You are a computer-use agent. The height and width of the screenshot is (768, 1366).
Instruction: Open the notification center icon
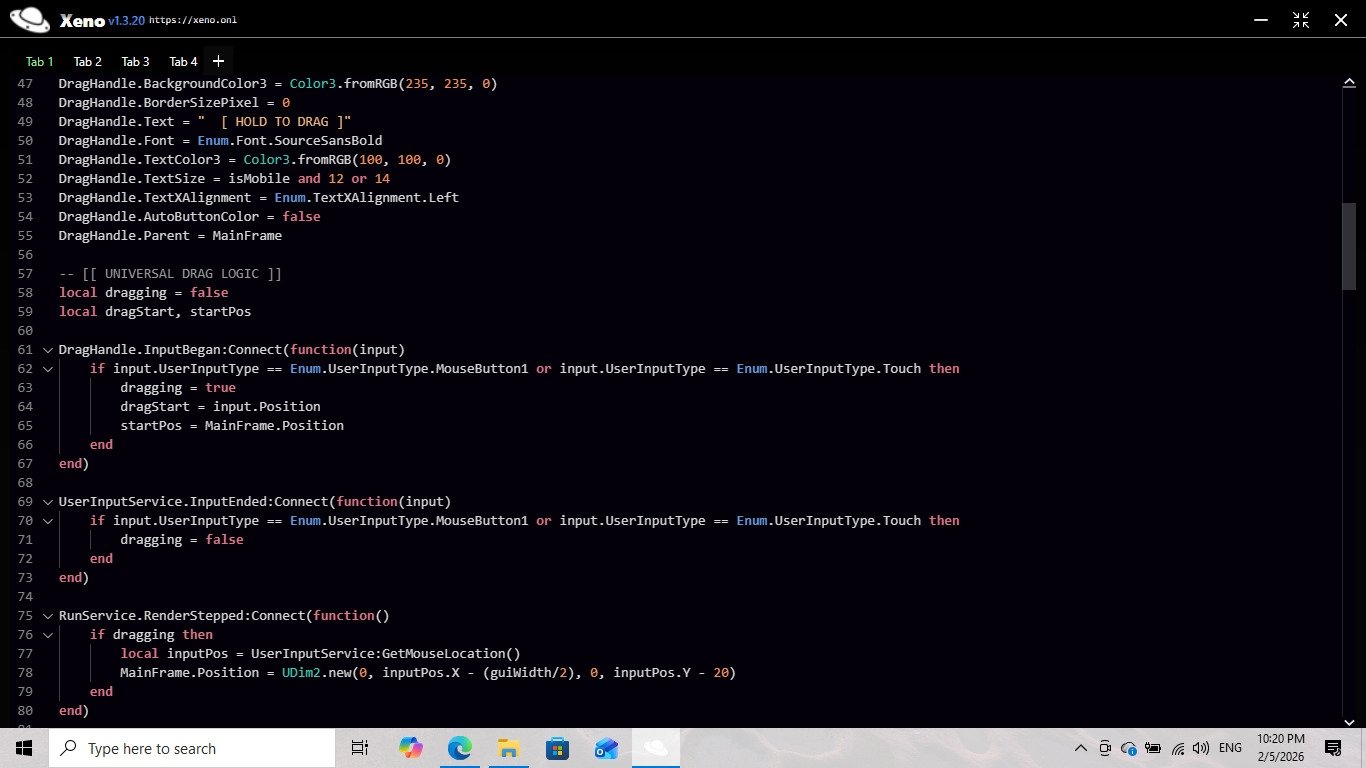1332,748
